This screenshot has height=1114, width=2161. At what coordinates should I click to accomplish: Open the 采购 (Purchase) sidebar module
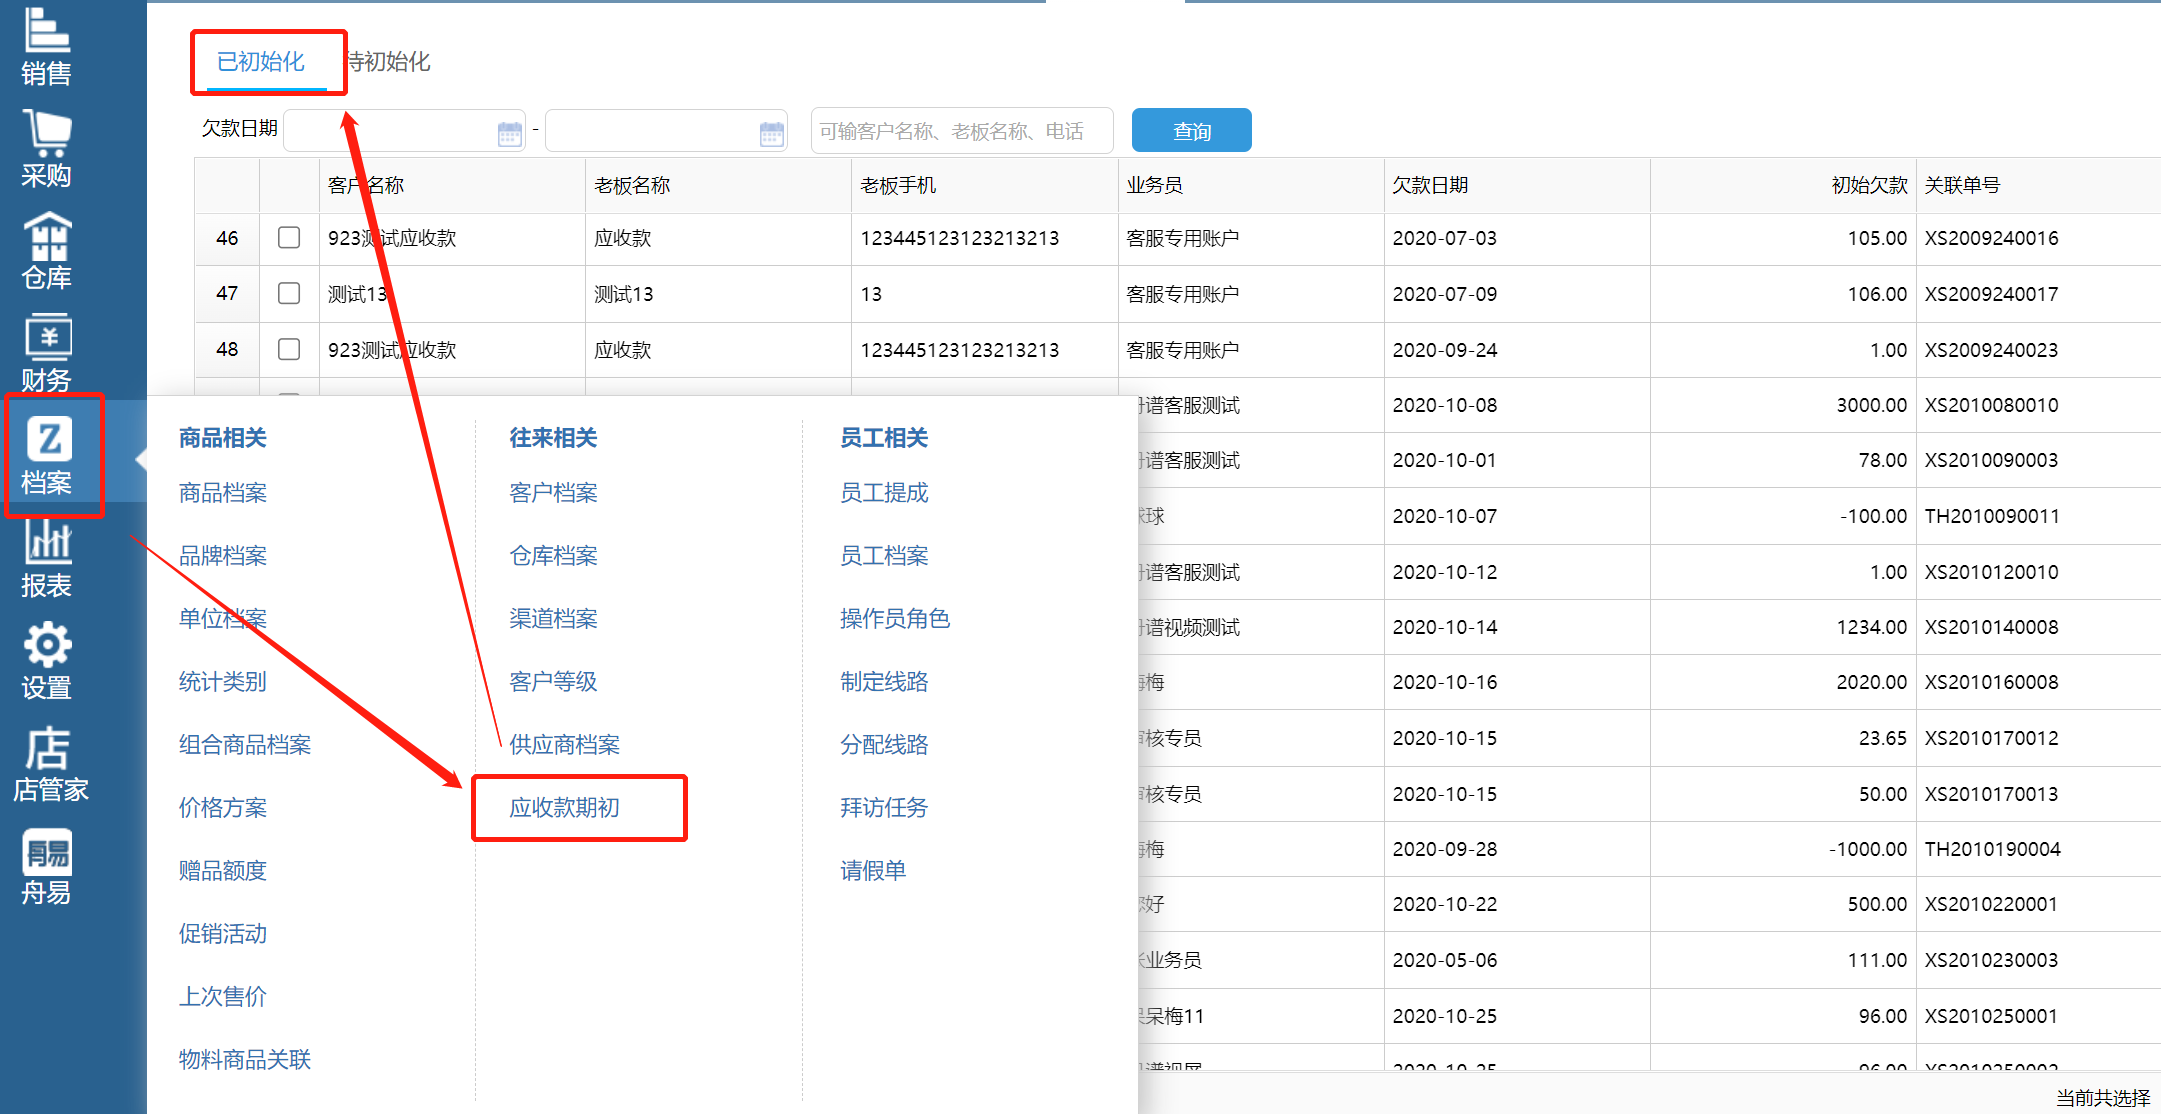[47, 149]
